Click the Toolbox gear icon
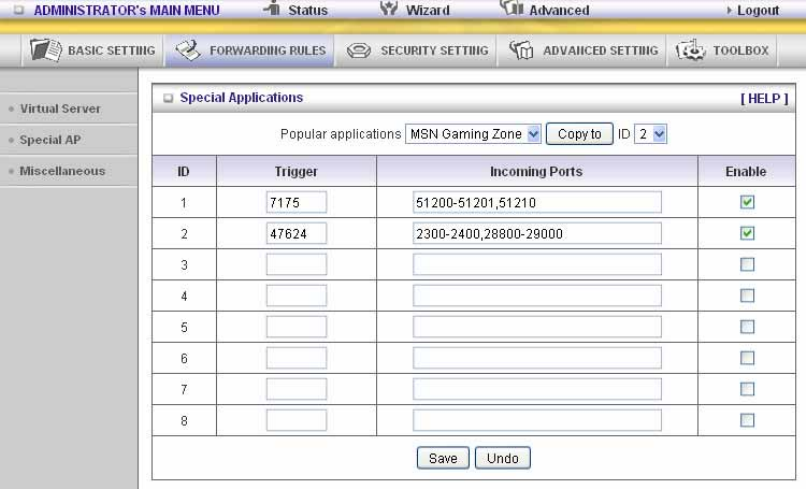Viewport: 806px width, 489px height. click(x=690, y=50)
